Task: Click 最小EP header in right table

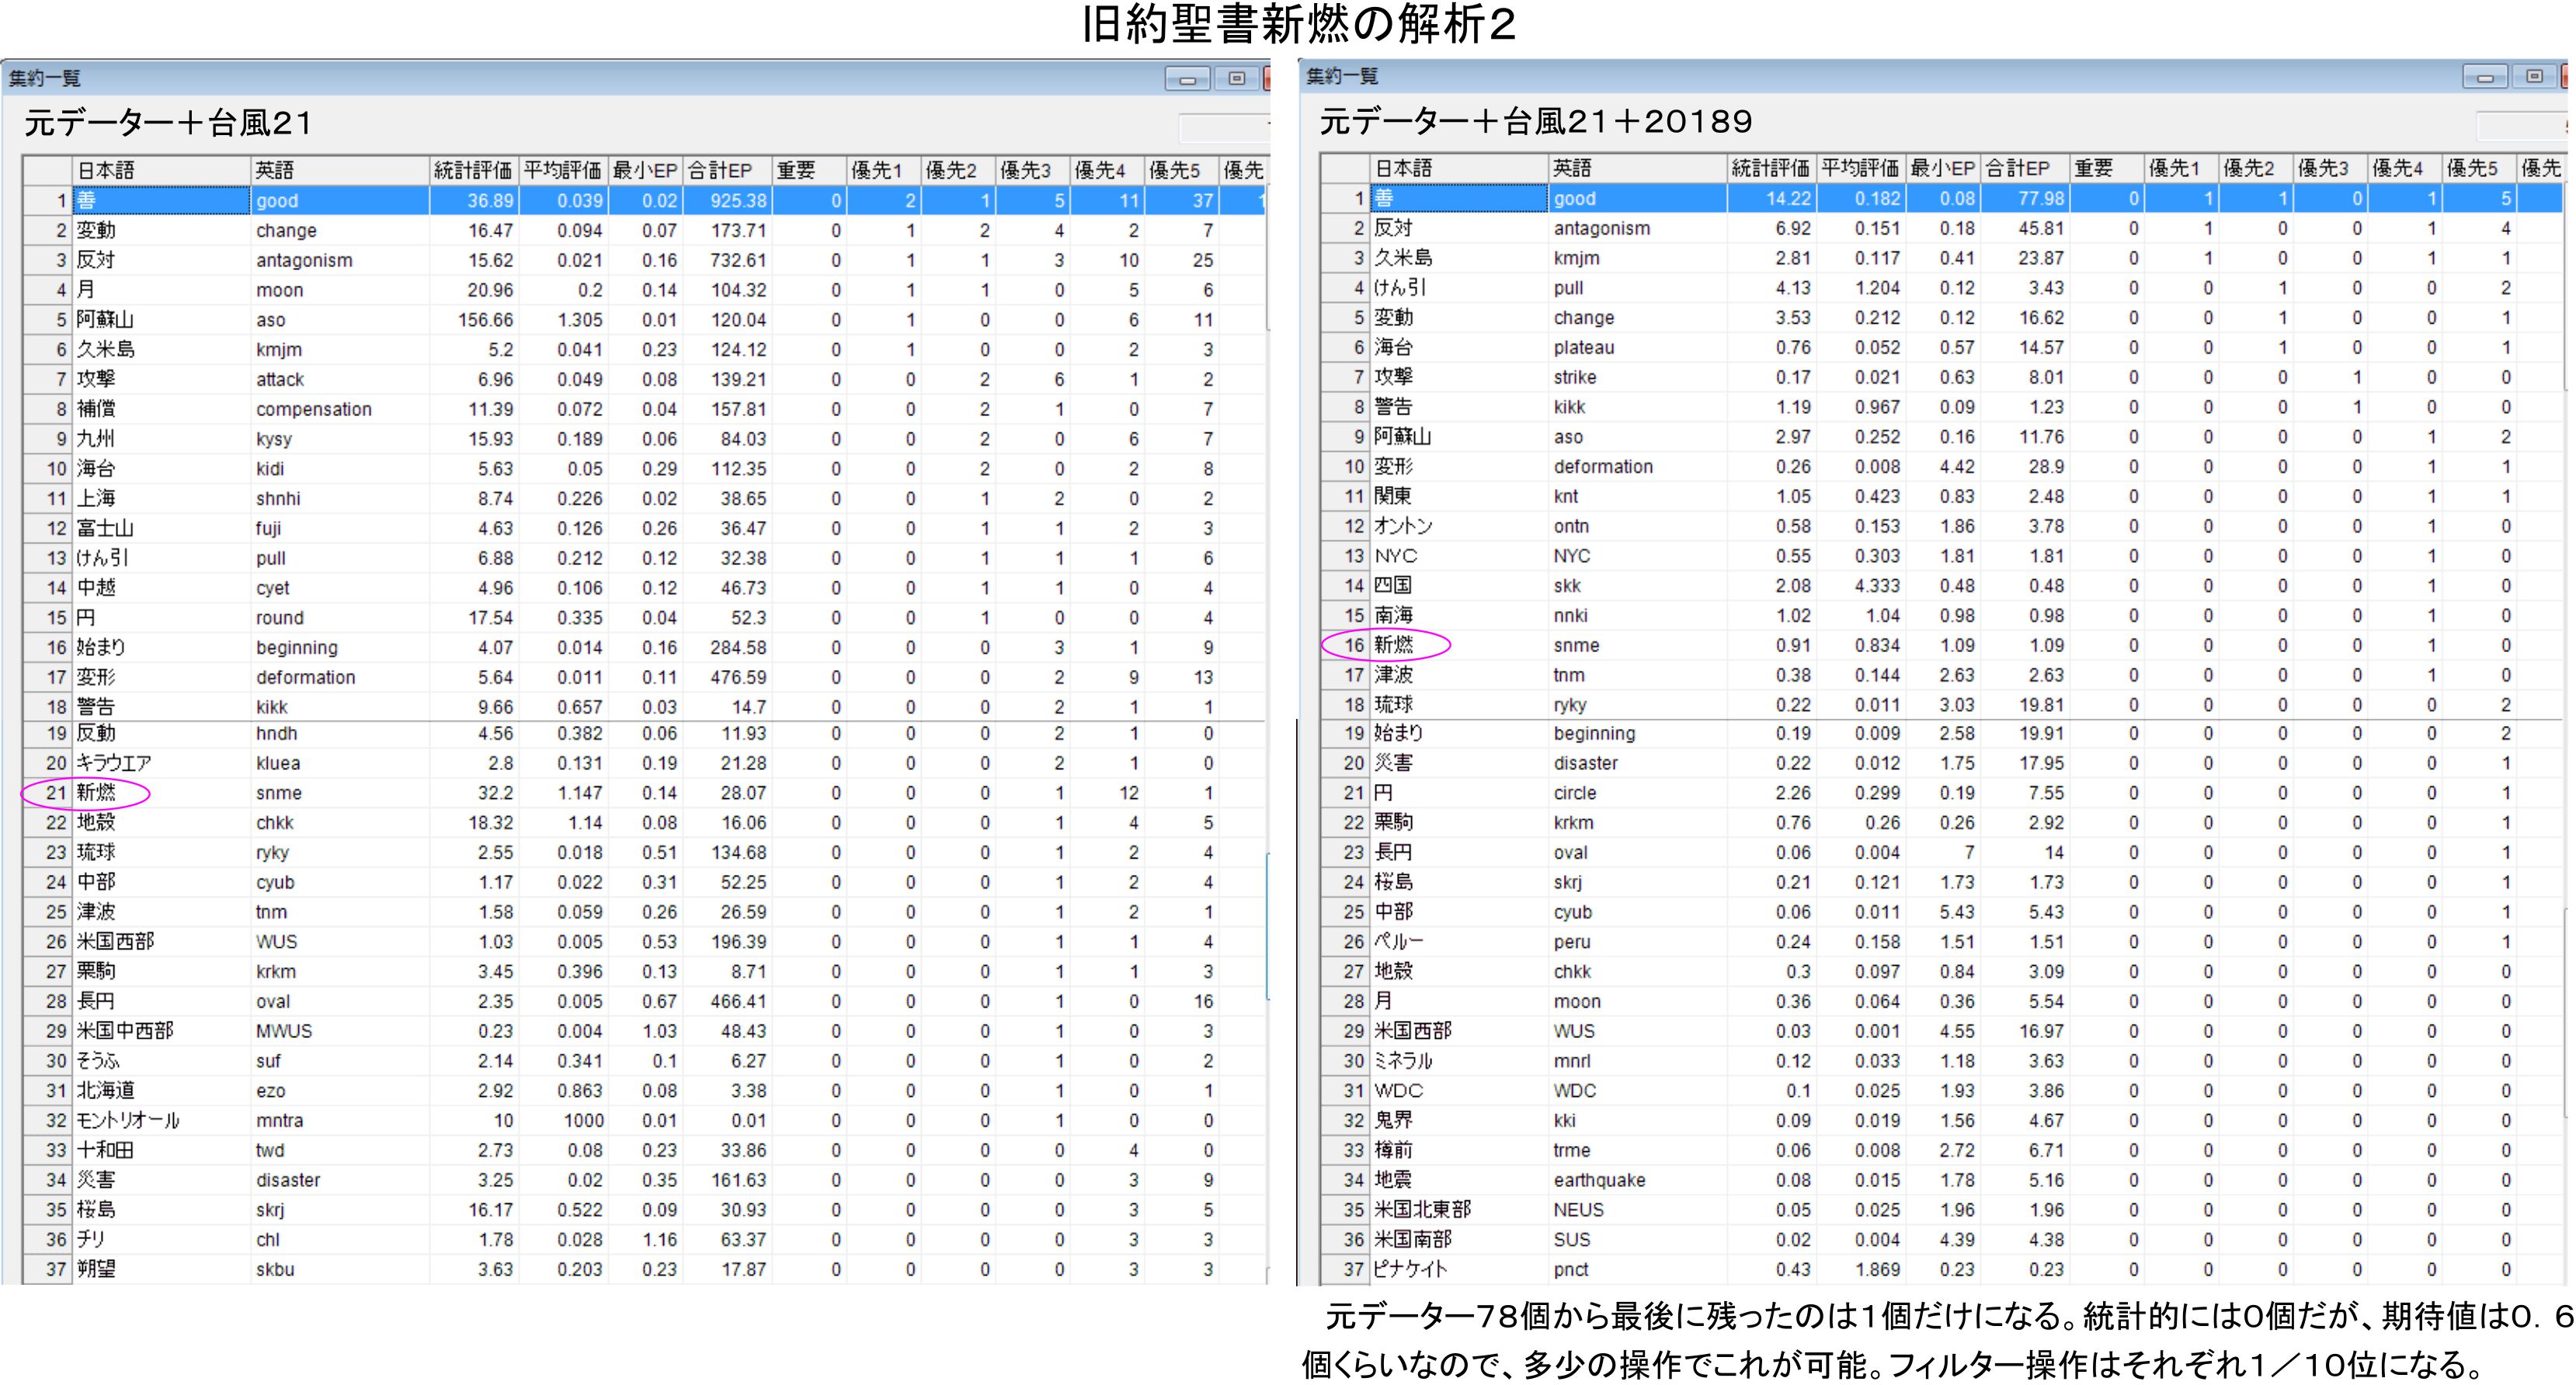Action: click(x=1942, y=168)
